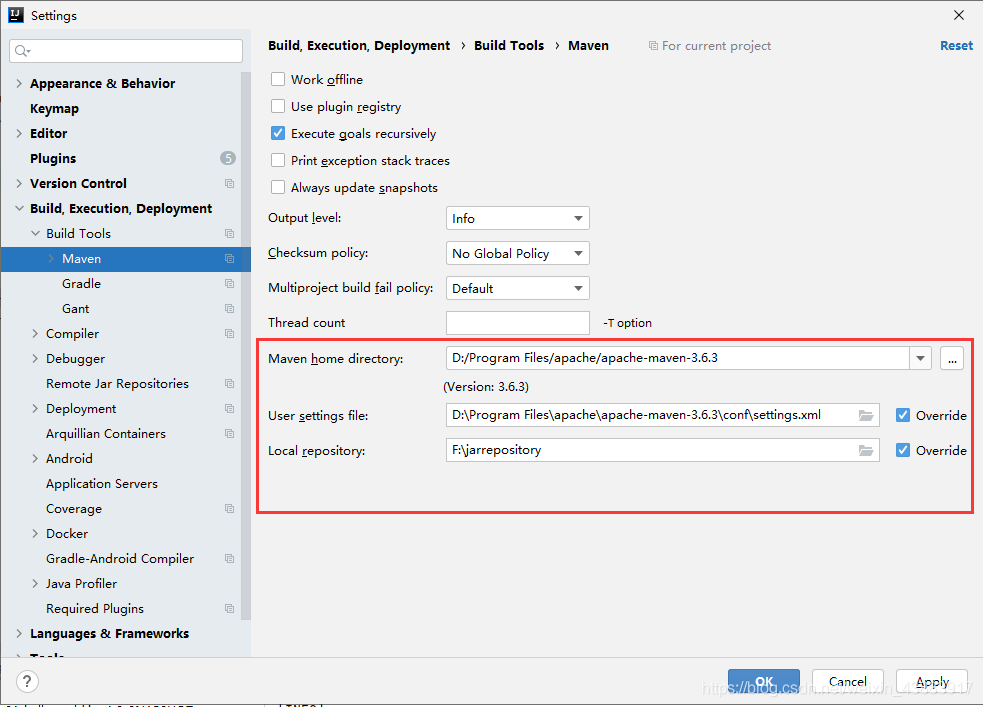
Task: Click project-level icon beside Maven row
Action: tap(229, 259)
